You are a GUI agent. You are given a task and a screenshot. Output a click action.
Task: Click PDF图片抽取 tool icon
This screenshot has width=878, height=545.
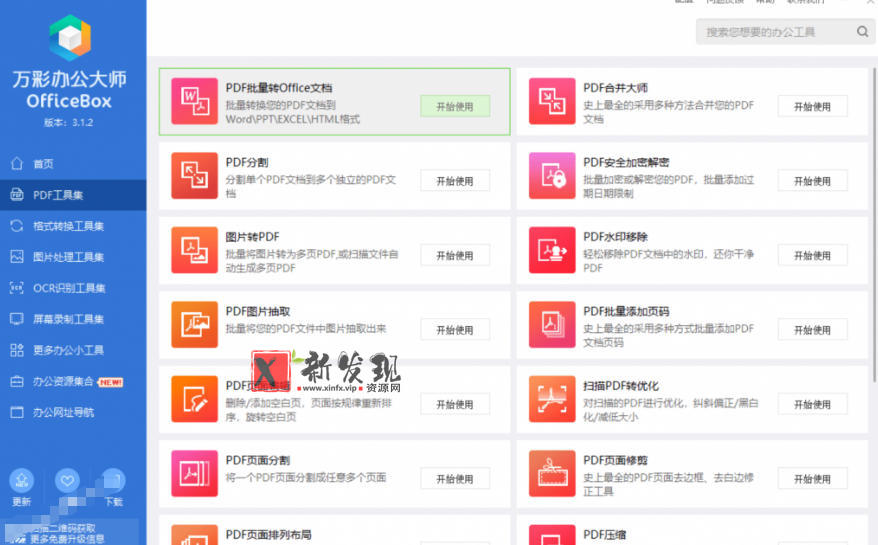tap(194, 324)
